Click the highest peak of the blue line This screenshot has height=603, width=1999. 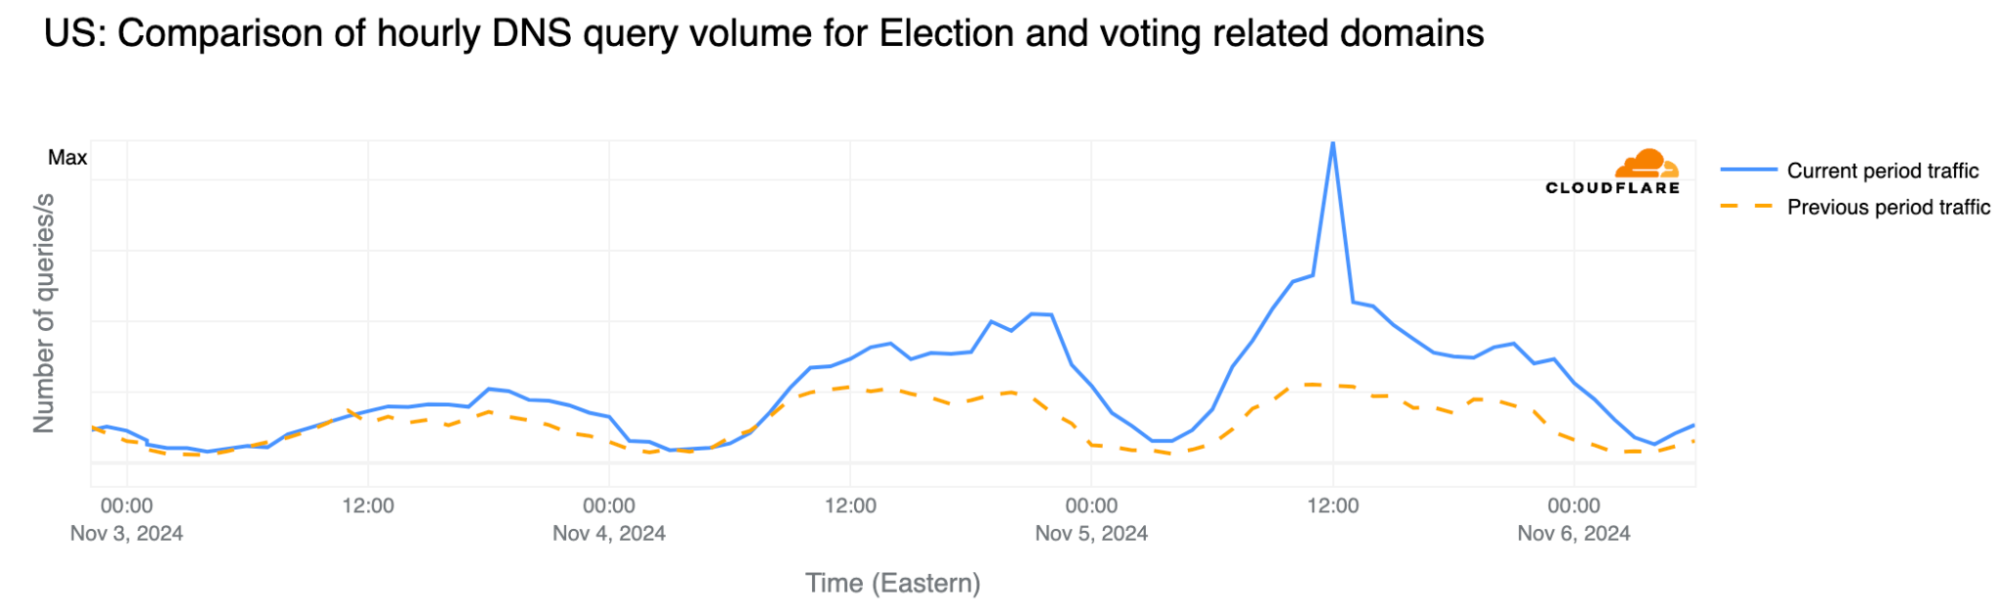coord(1333,144)
